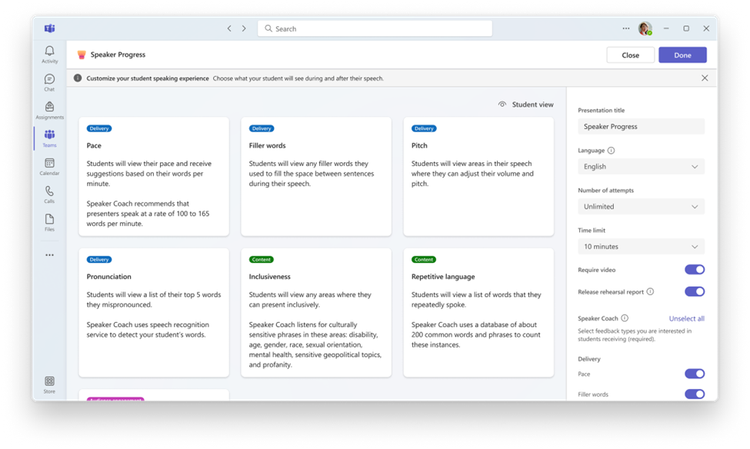
Task: Toggle the Require video switch
Action: tap(695, 270)
